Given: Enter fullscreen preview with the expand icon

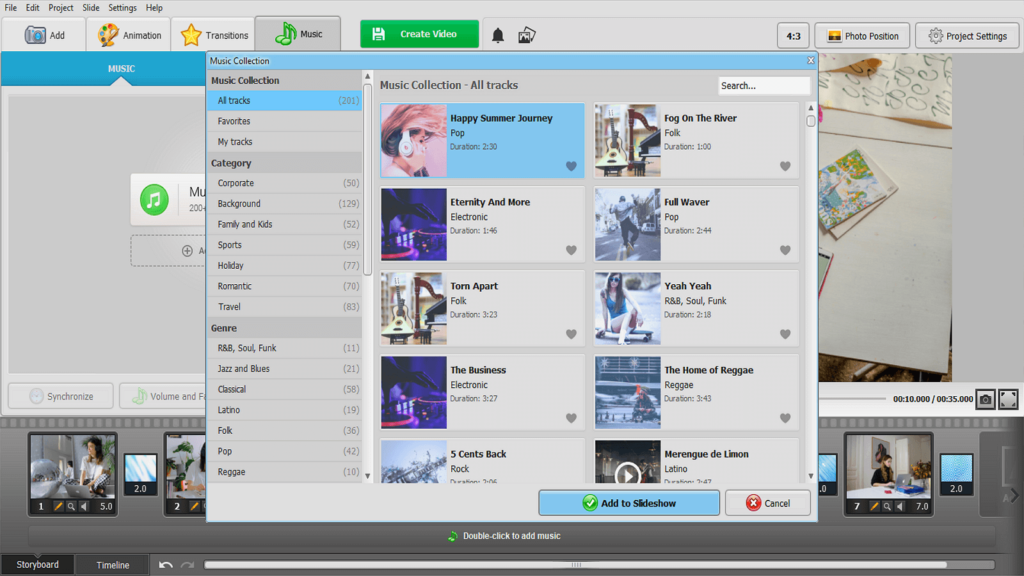Looking at the screenshot, I should pos(1008,399).
